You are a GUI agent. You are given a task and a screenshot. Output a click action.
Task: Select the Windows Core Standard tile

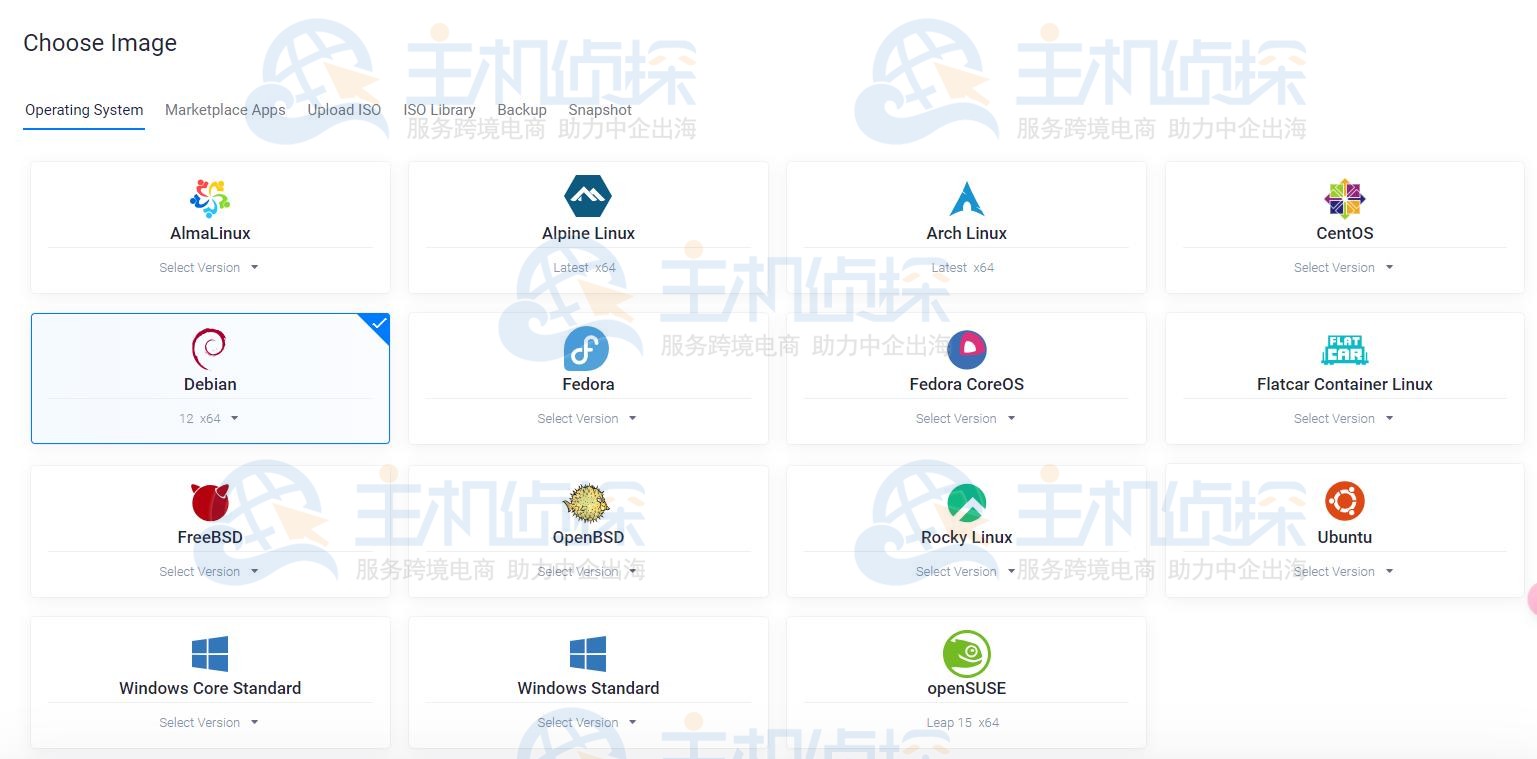[210, 655]
